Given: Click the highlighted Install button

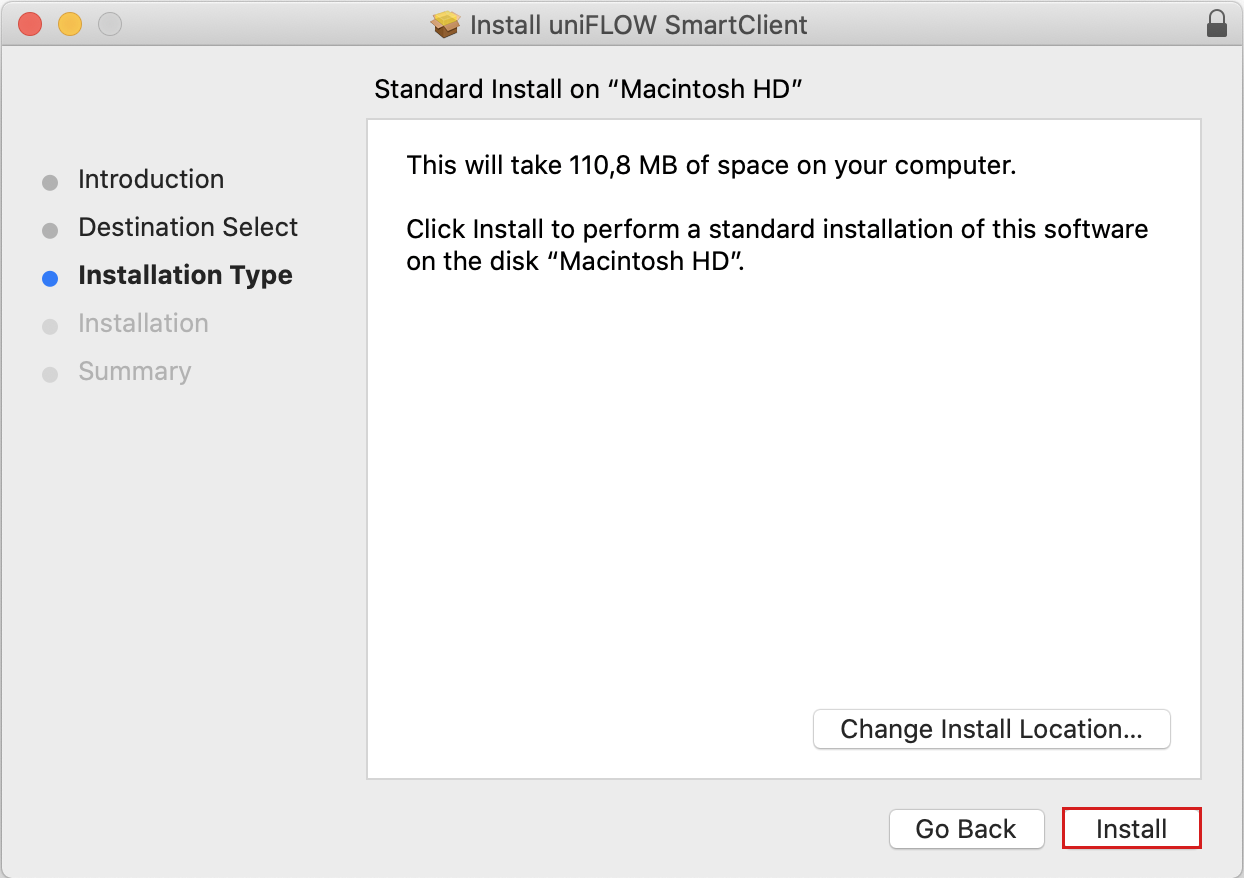Looking at the screenshot, I should [1131, 828].
